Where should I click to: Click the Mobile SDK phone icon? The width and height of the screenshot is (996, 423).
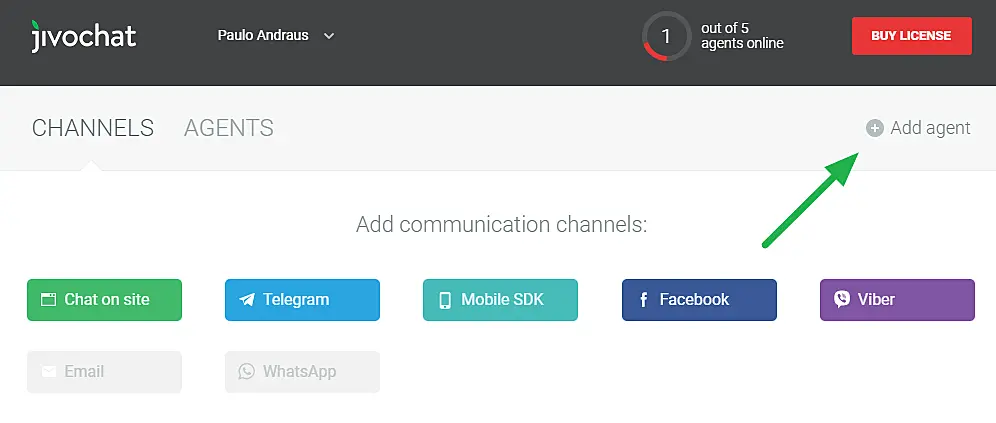(x=445, y=299)
